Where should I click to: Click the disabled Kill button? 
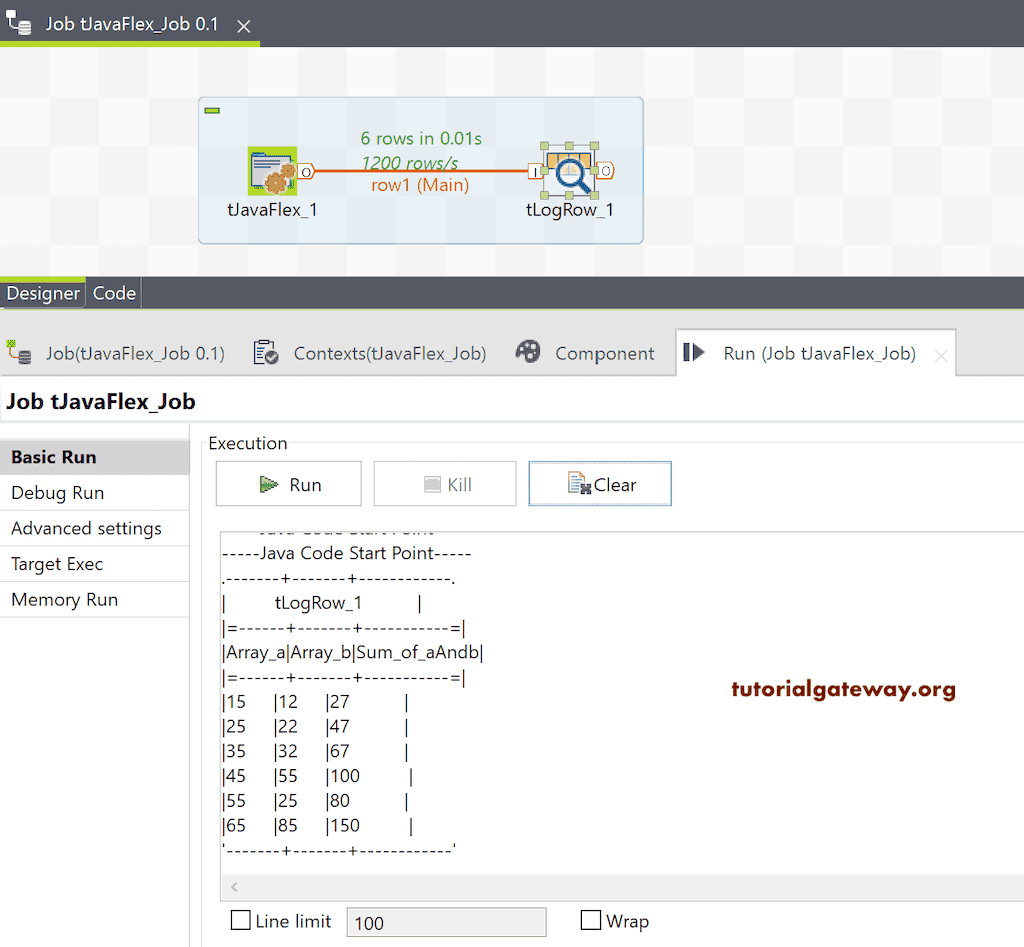(x=445, y=484)
